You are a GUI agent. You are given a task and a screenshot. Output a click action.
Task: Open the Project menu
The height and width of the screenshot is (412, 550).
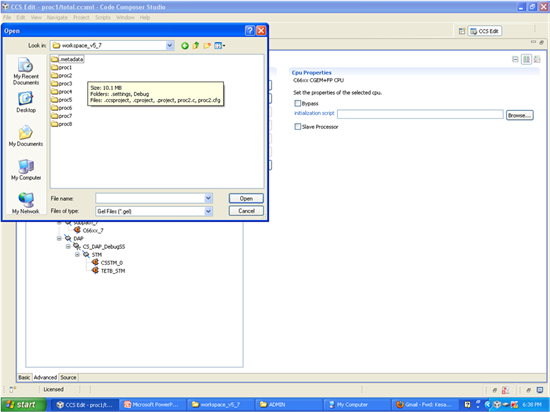(81, 17)
